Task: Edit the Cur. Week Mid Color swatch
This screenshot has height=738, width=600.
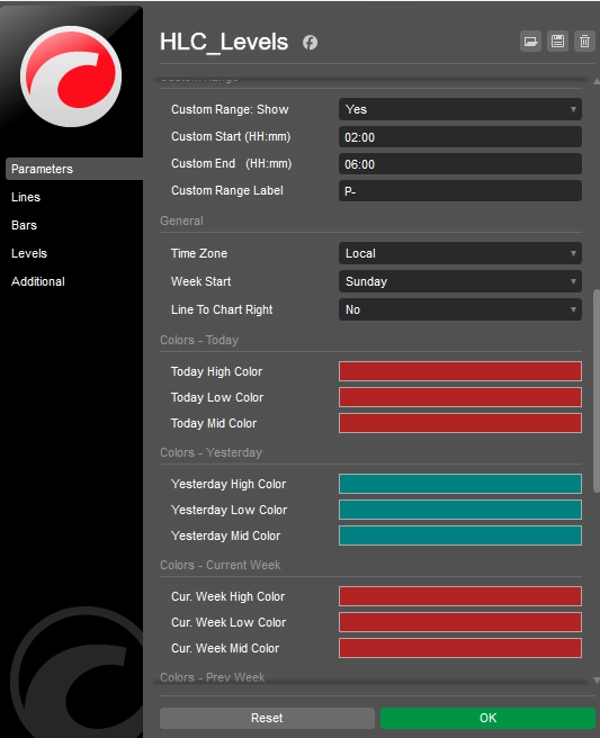Action: click(460, 648)
